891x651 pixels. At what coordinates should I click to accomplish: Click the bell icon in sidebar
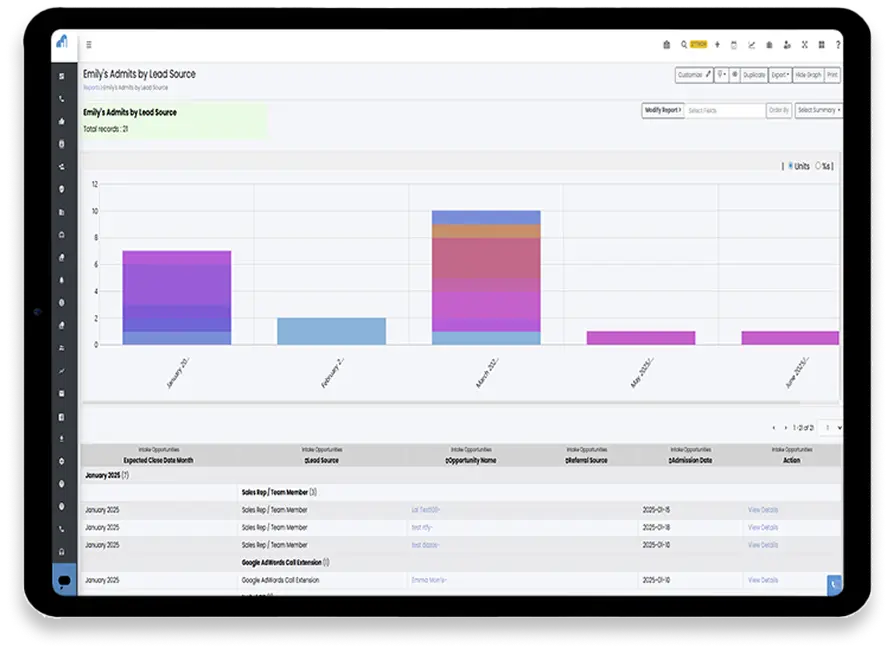tap(61, 280)
